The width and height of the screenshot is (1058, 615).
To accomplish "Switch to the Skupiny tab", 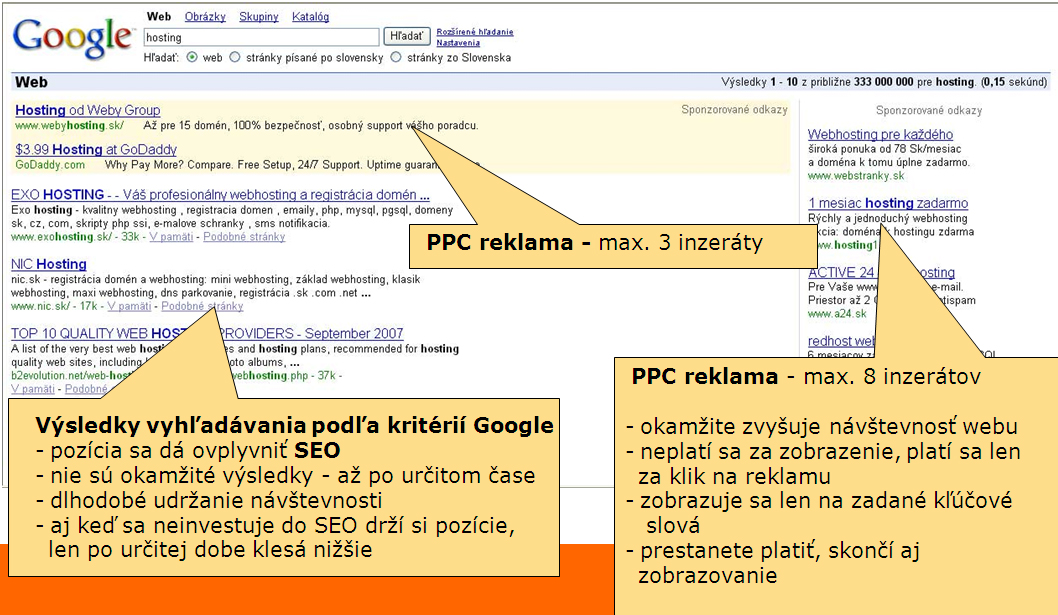I will [259, 17].
